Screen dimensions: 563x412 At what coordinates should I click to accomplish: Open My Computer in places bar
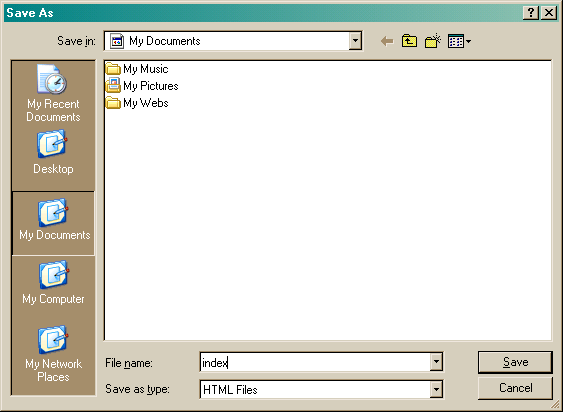click(x=53, y=283)
